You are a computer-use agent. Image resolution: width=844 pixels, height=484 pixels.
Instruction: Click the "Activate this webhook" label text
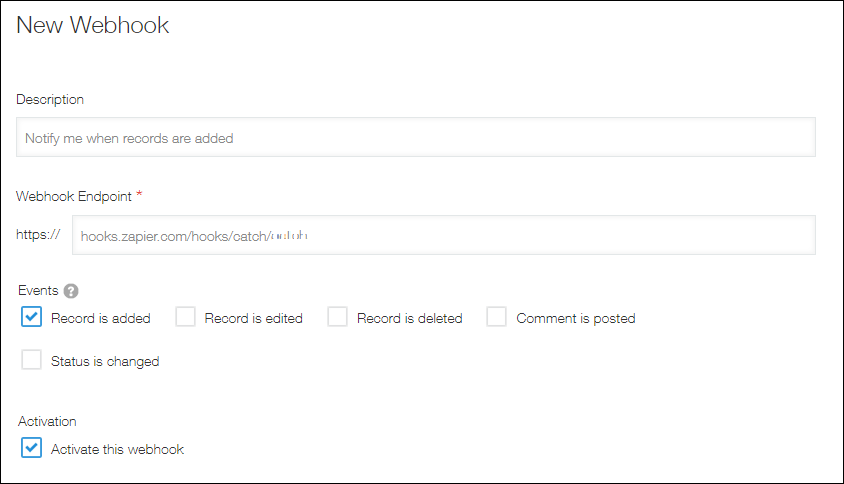click(117, 449)
